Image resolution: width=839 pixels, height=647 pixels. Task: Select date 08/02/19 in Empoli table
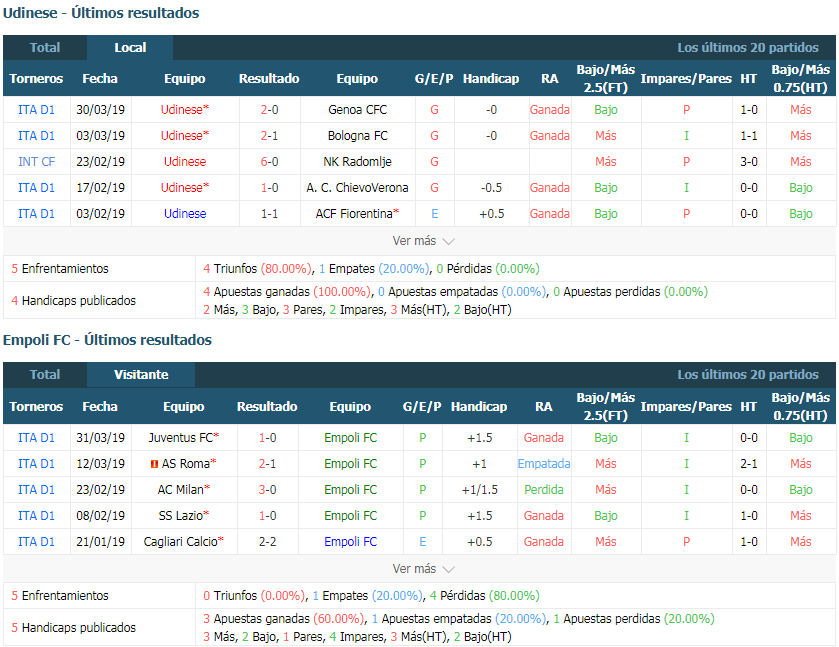coord(101,516)
